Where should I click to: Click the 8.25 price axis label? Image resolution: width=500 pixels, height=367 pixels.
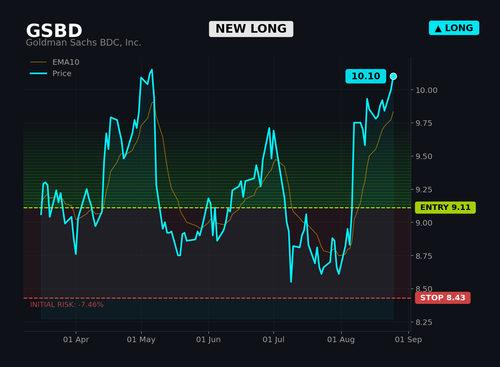click(x=424, y=322)
